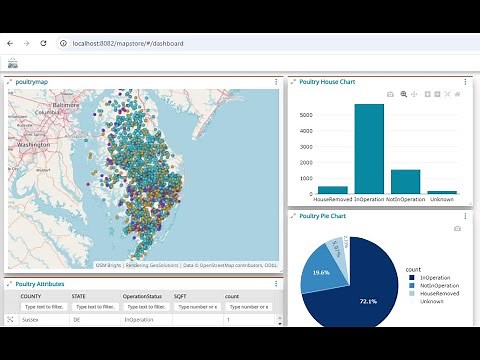Viewport: 480px width, 360px height.
Task: Click the 19.6% pie slice
Action: click(321, 272)
